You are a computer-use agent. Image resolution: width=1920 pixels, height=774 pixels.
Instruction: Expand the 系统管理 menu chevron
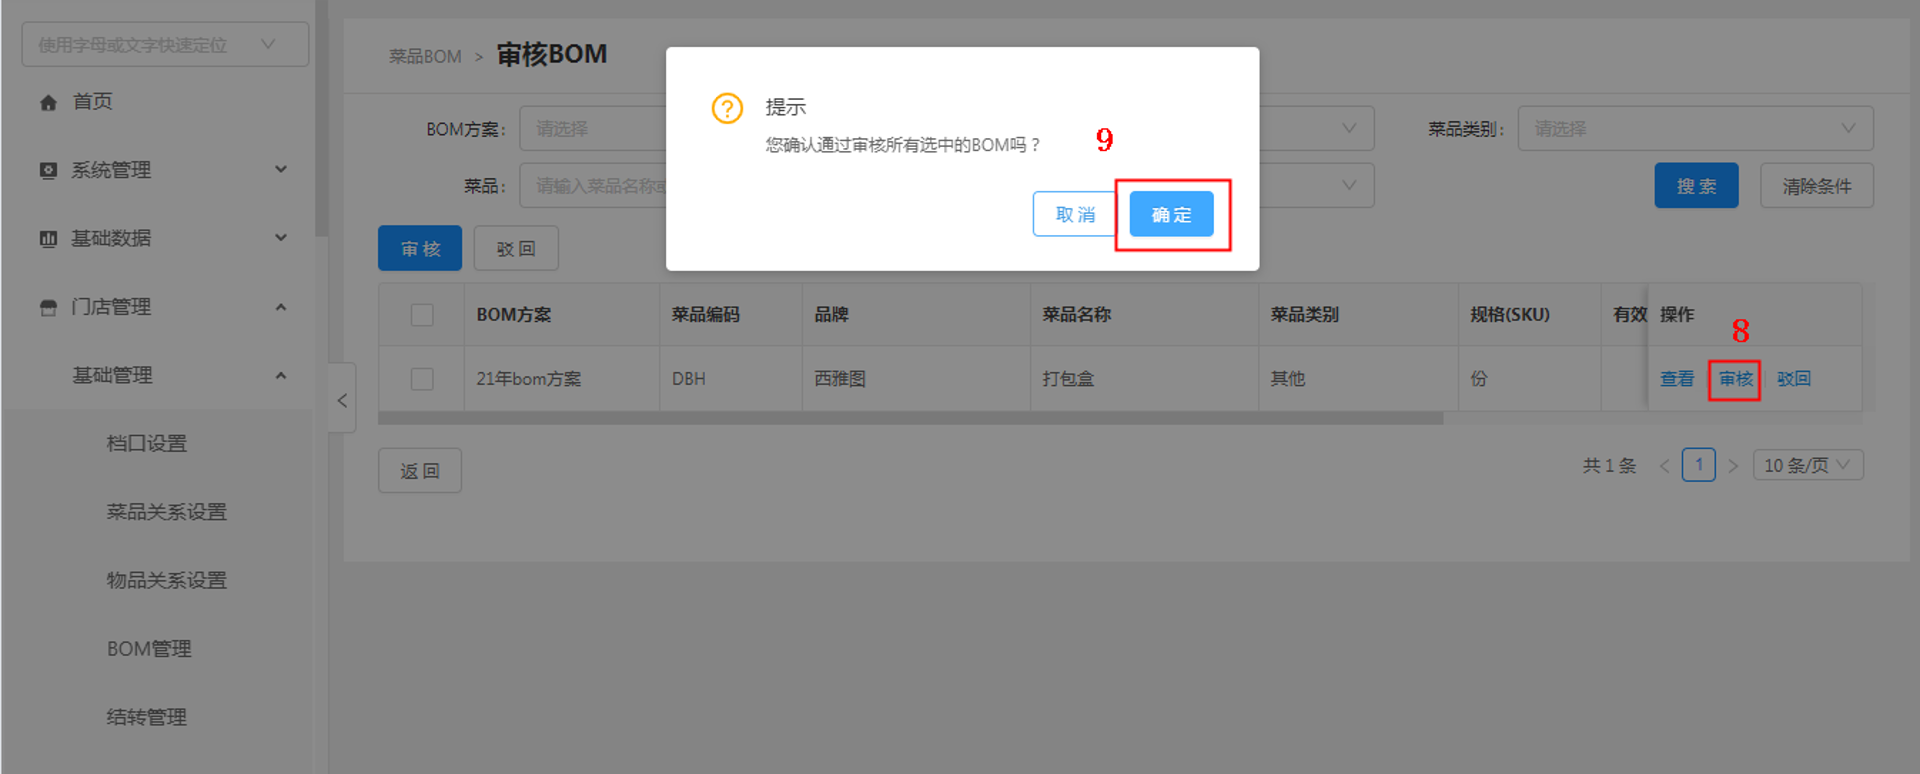click(x=281, y=170)
